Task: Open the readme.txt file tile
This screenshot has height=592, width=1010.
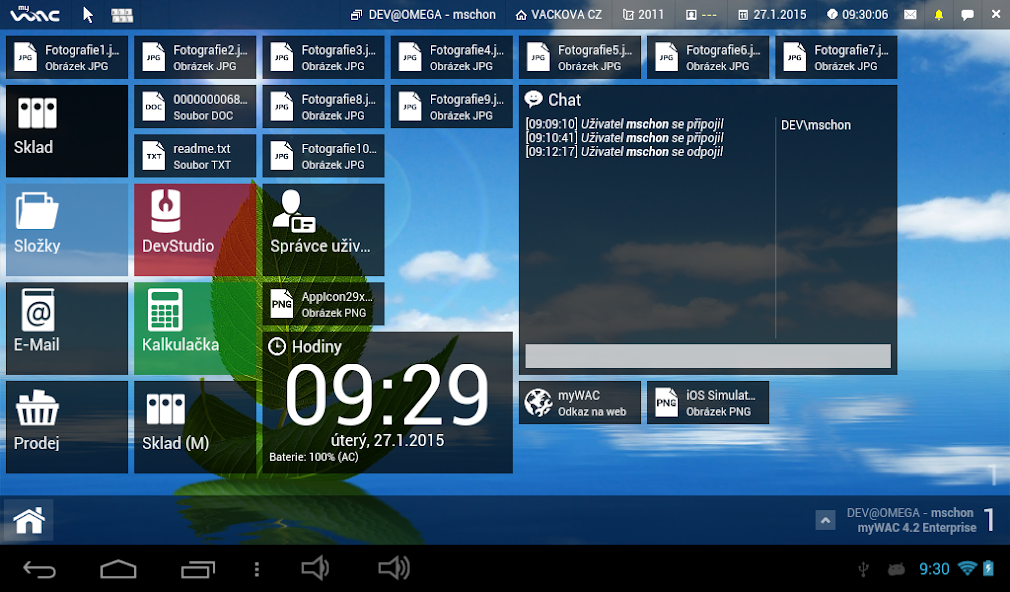Action: pos(195,156)
